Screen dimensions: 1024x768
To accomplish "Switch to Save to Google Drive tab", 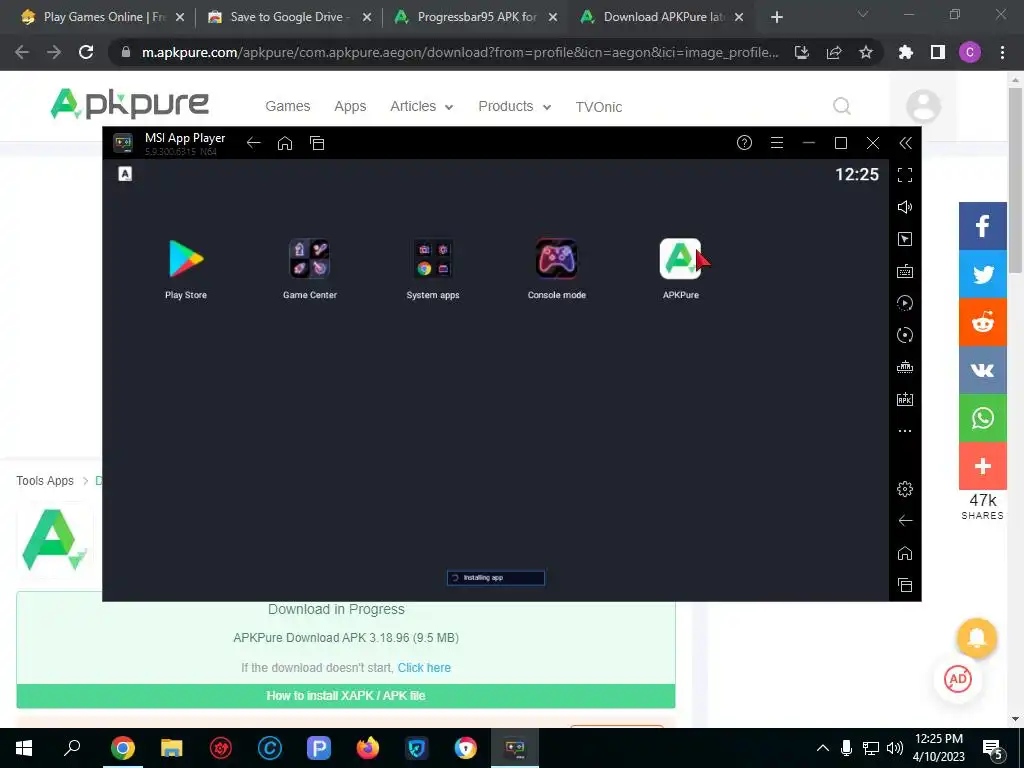I will pyautogui.click(x=289, y=17).
